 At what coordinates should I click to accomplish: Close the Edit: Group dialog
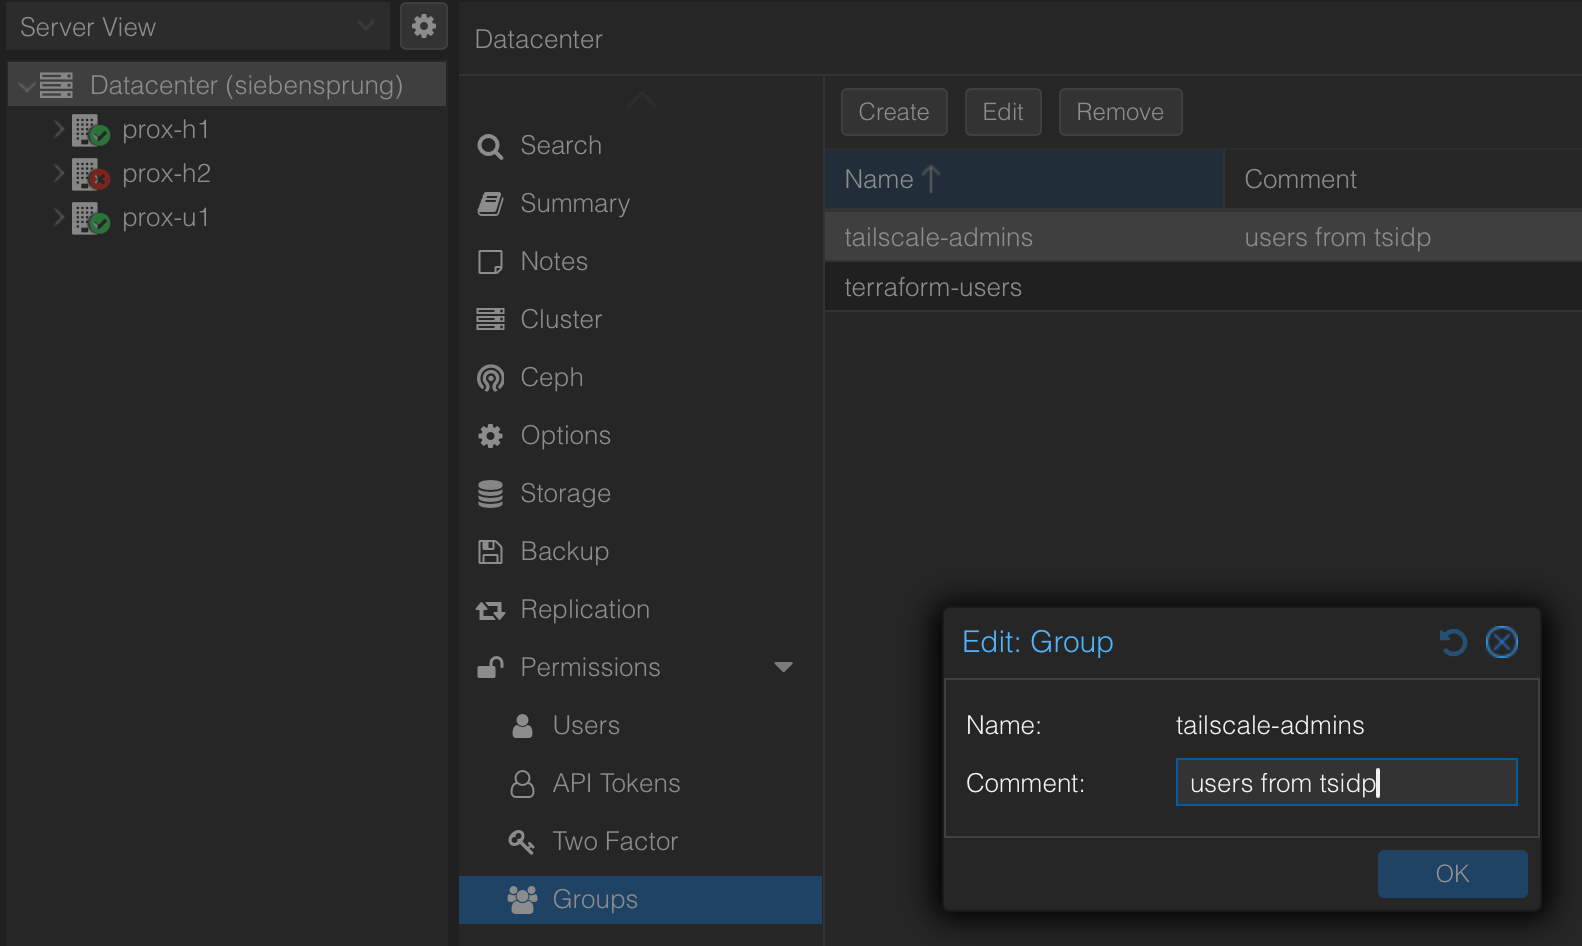tap(1502, 642)
